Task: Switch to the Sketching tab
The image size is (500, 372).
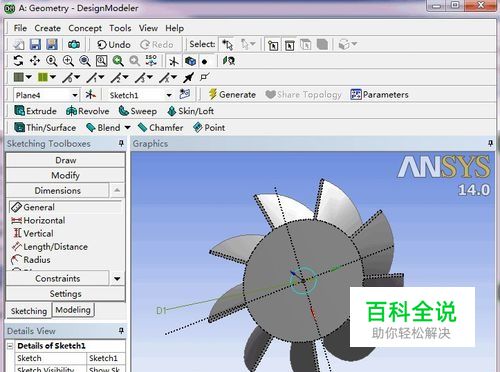Action: pos(29,311)
